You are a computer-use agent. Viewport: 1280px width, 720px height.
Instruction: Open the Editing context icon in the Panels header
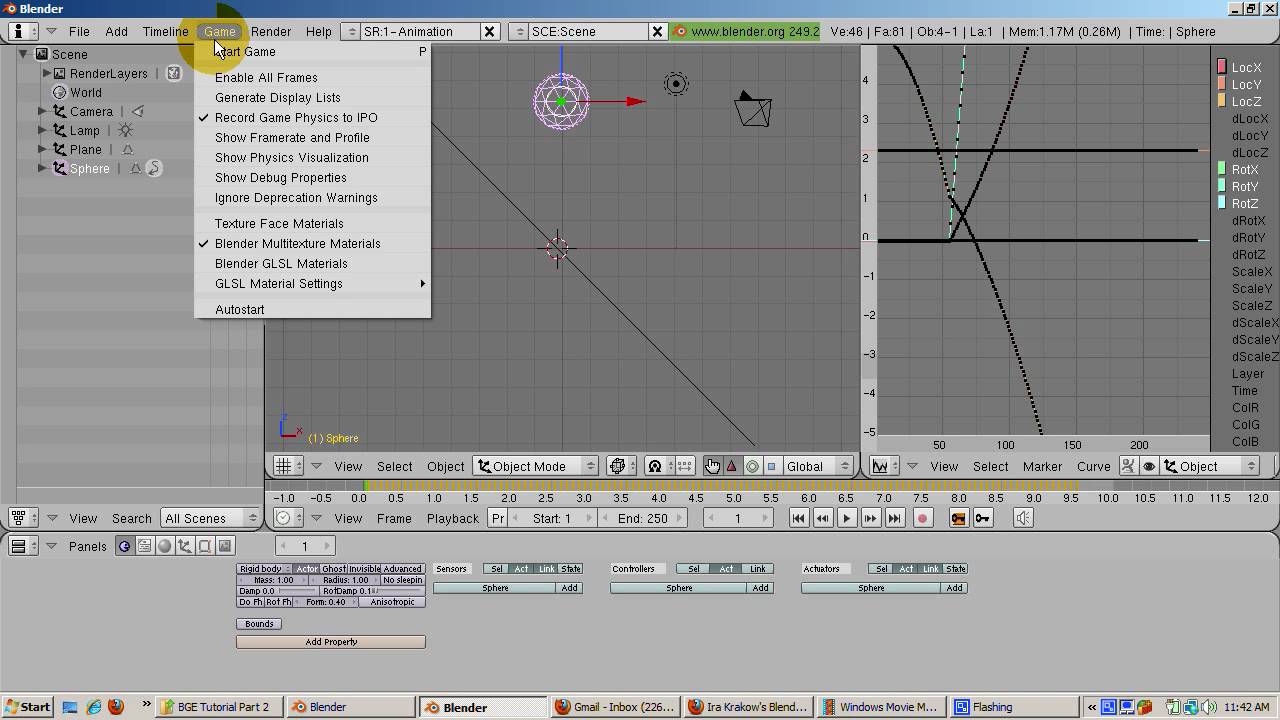tap(205, 546)
